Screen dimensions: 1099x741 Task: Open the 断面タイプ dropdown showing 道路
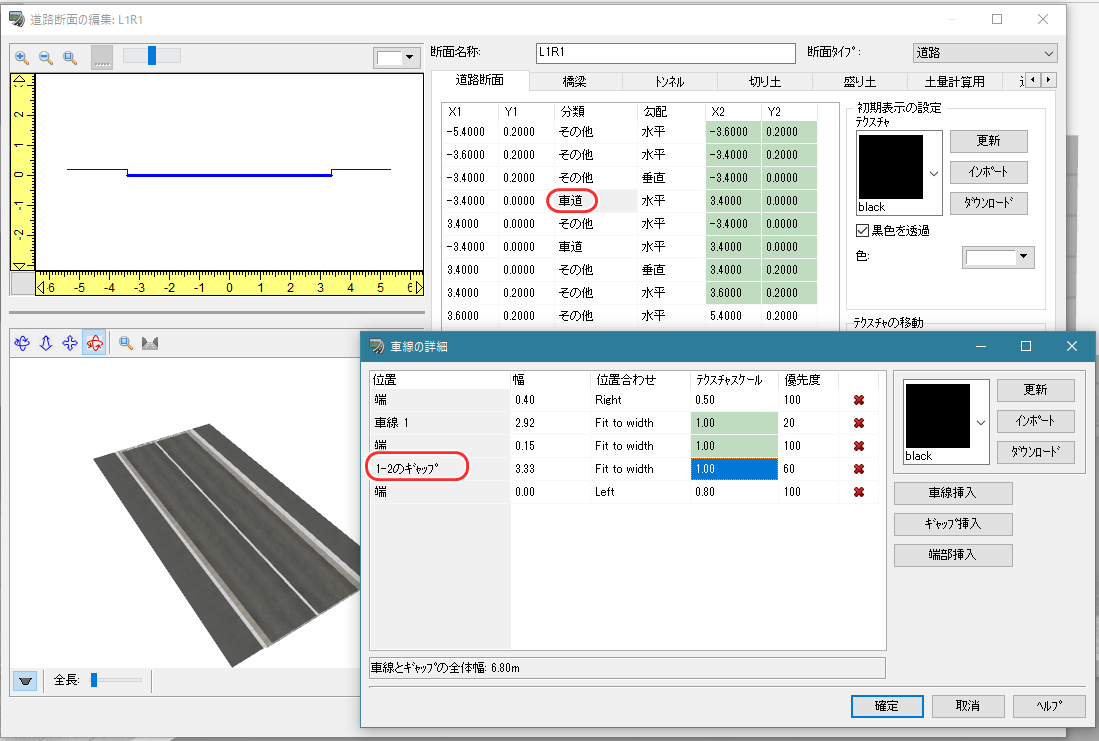click(x=985, y=53)
